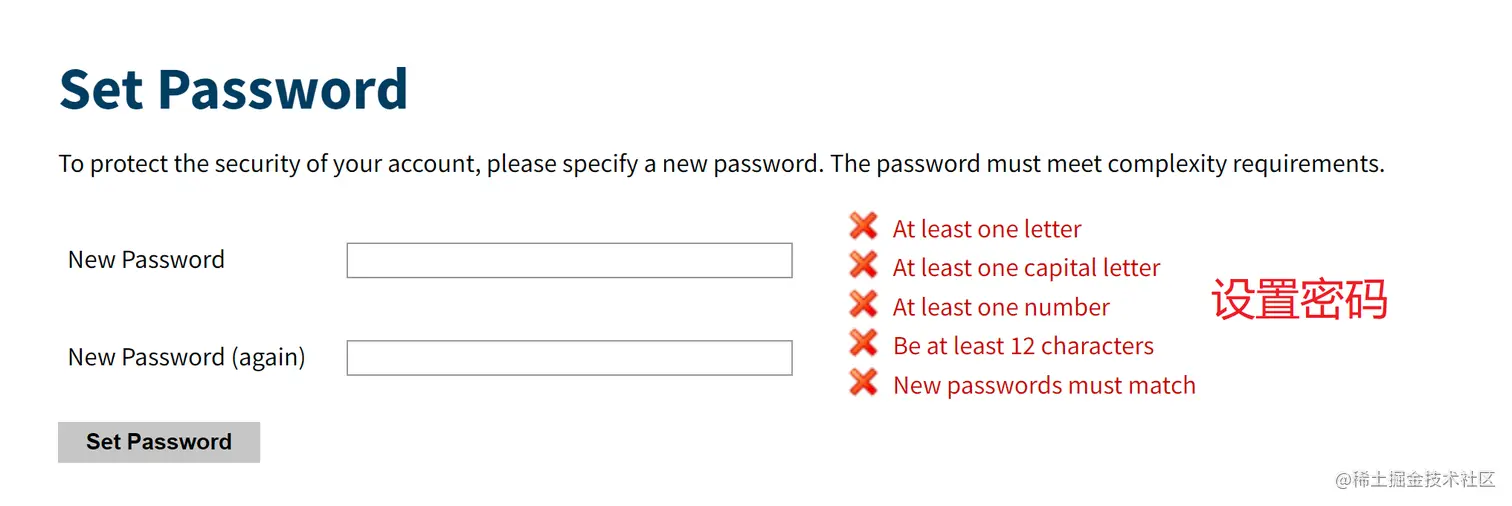This screenshot has width=1512, height=506.
Task: Click the red X for the 12 characters rule
Action: click(x=863, y=343)
